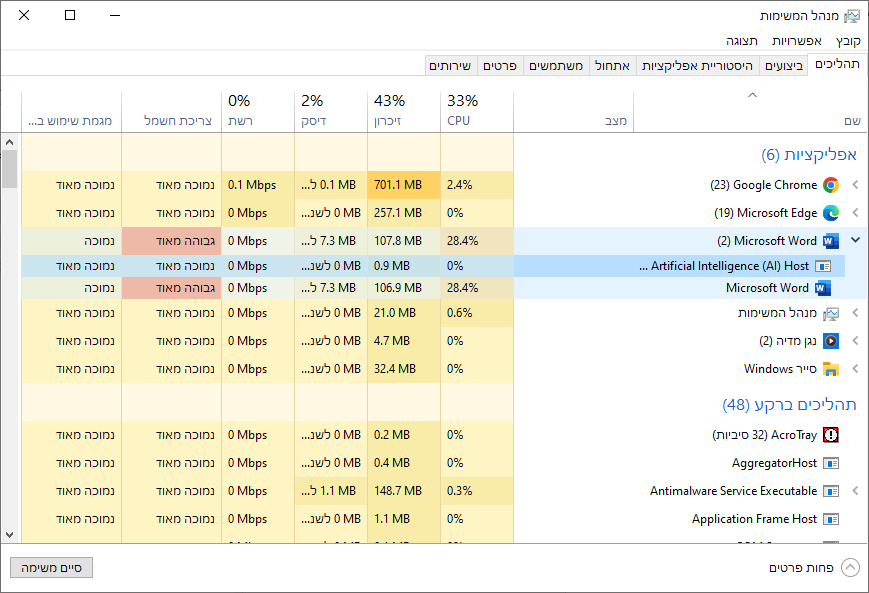869x593 pixels.
Task: Collapse details with פחות פרטים chevron
Action: (850, 567)
